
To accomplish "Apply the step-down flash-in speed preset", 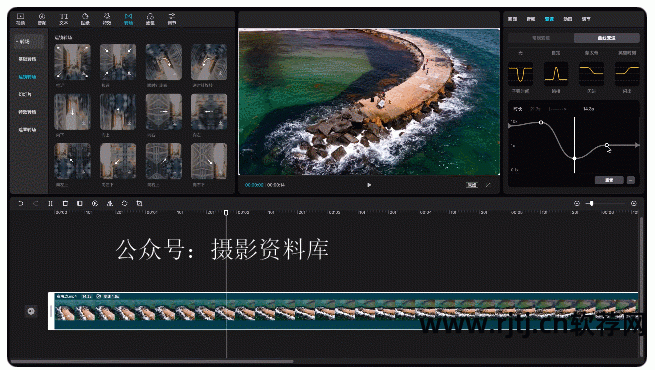I will 591,74.
